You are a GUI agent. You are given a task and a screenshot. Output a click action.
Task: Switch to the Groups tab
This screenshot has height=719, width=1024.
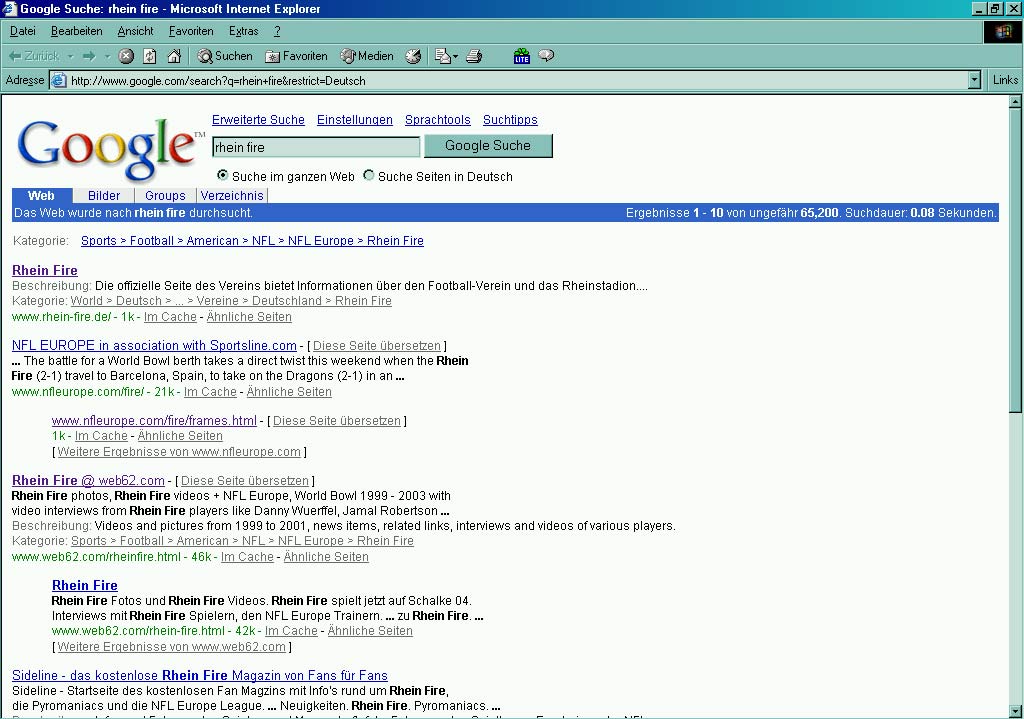[x=165, y=195]
